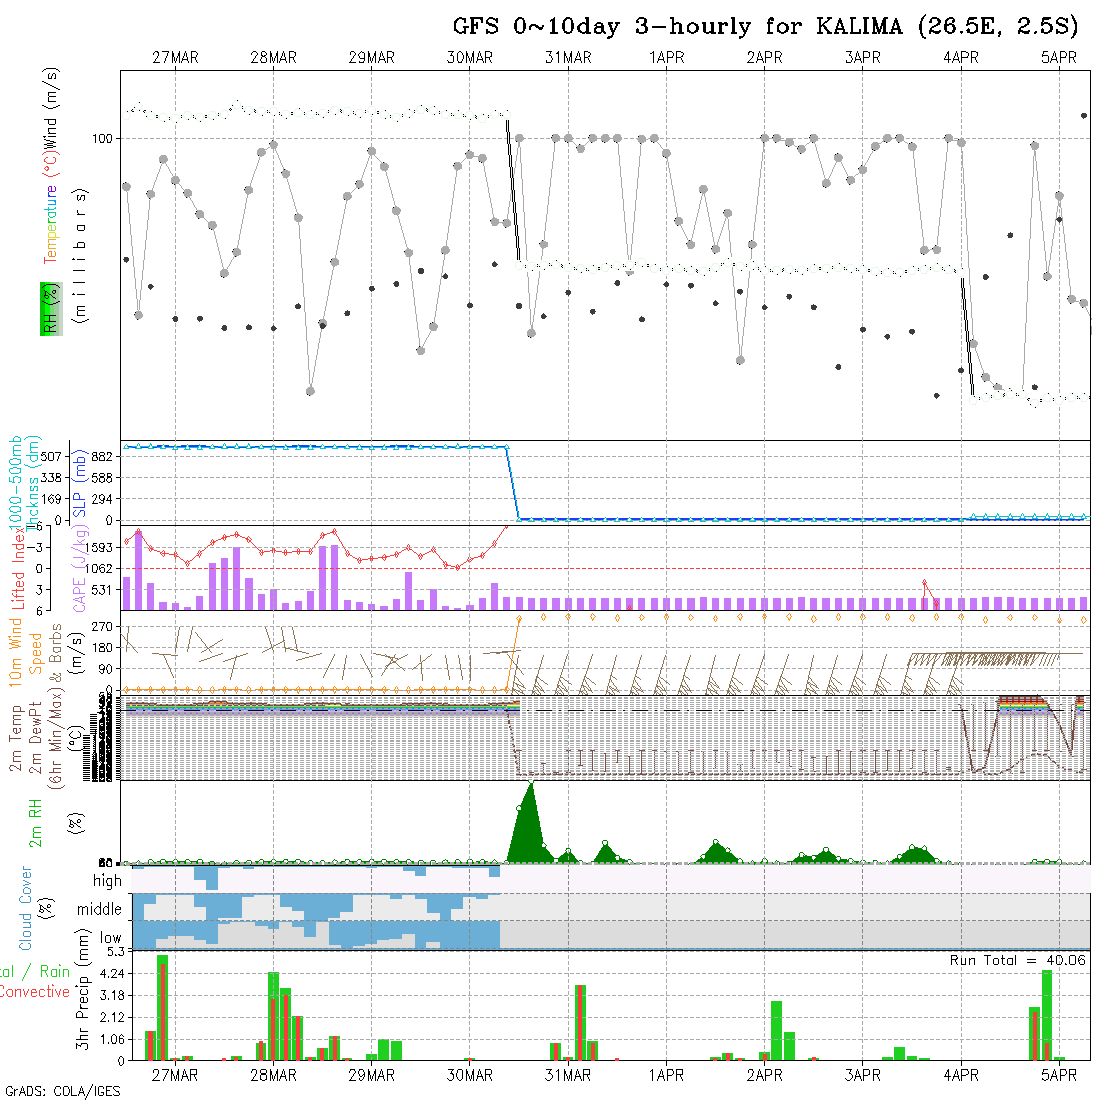
Task: Click '3APR' on the bottom date axis
Action: pyautogui.click(x=863, y=1075)
